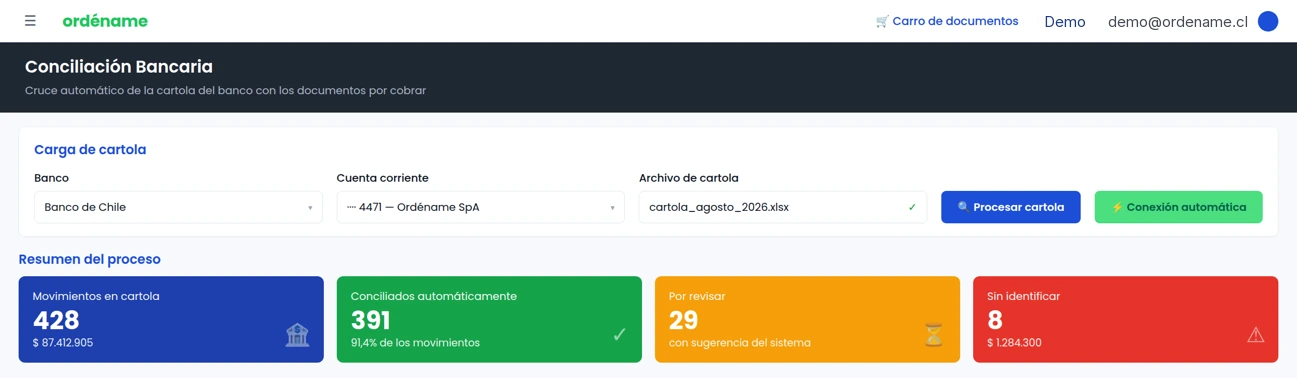This screenshot has height=378, width=1297.
Task: Click the $ 87.412.905 amount
Action: tap(63, 343)
